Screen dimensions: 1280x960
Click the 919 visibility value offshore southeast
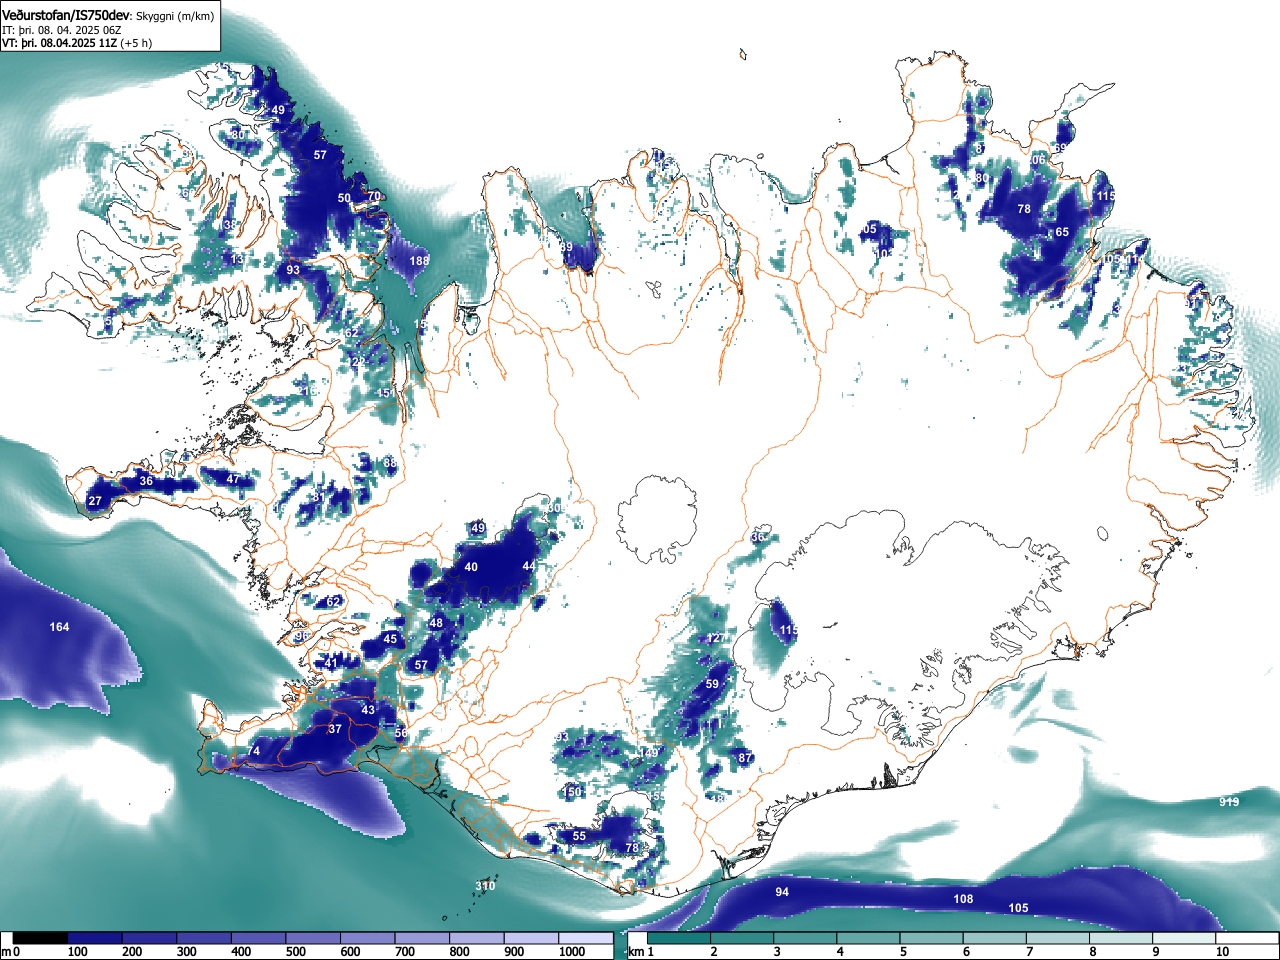click(1229, 802)
